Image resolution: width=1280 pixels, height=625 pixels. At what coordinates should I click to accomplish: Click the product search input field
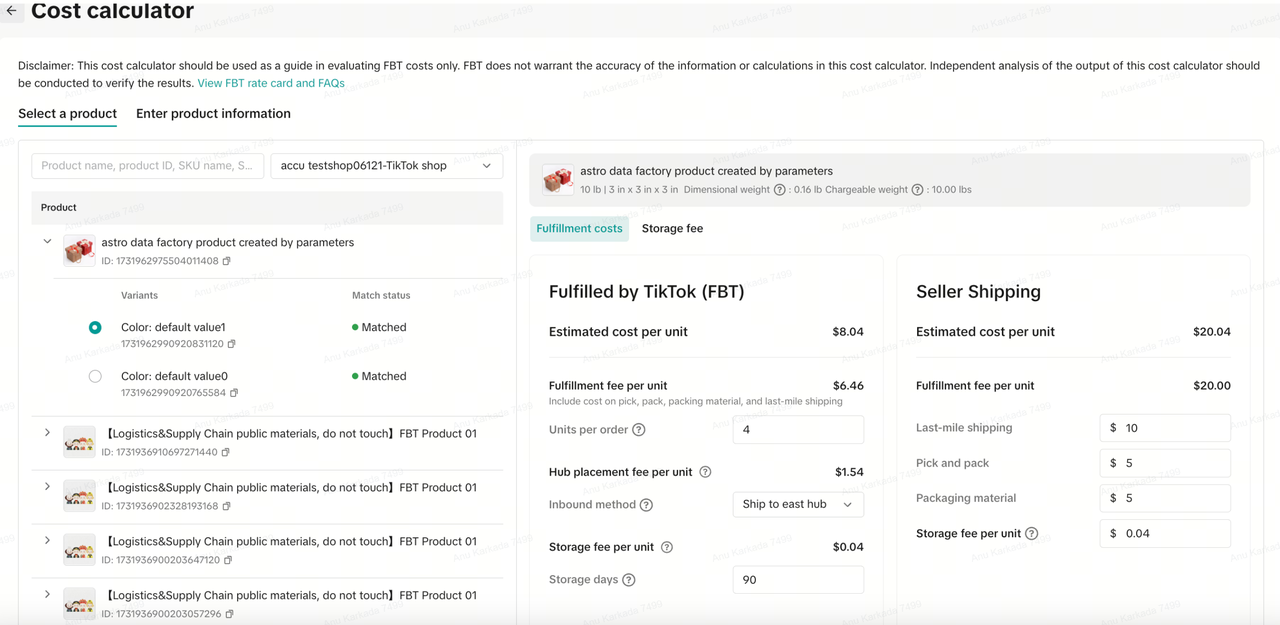(148, 166)
